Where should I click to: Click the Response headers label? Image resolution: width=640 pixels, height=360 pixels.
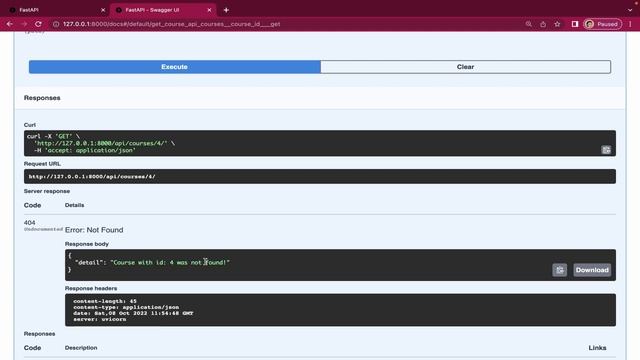pyautogui.click(x=91, y=288)
